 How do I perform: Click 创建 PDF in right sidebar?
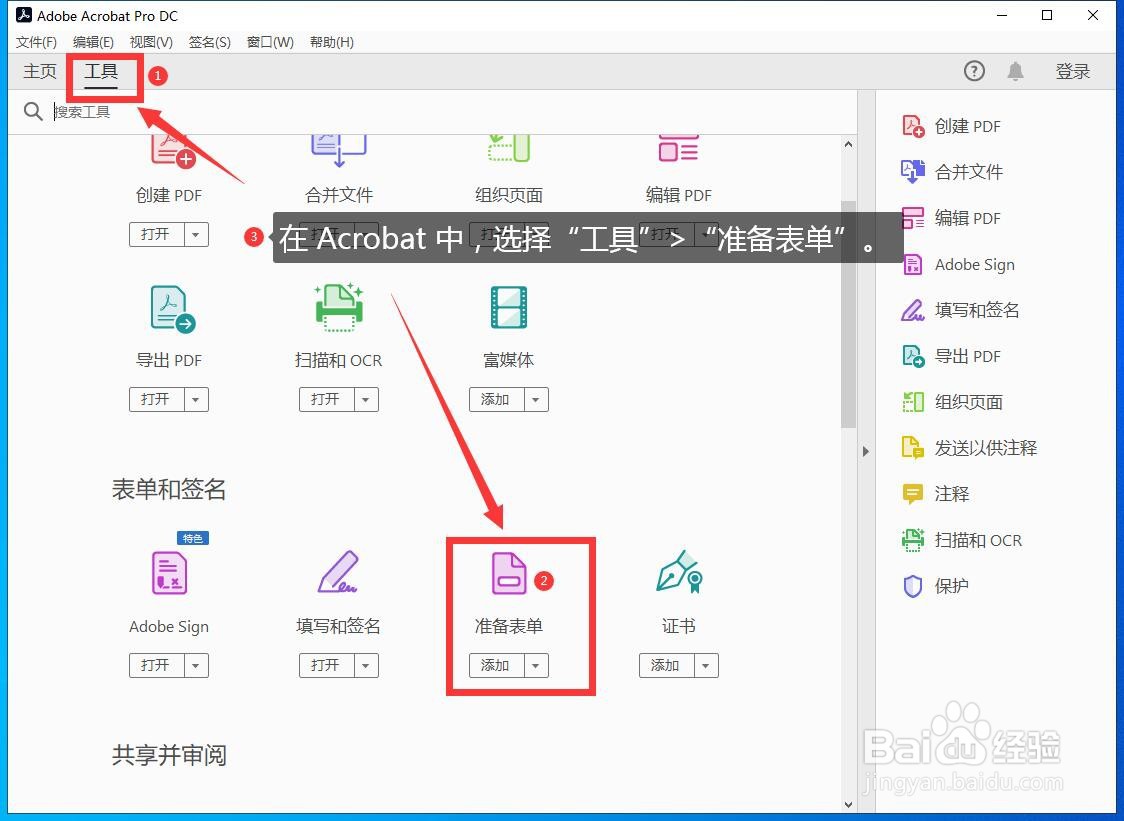pos(951,126)
